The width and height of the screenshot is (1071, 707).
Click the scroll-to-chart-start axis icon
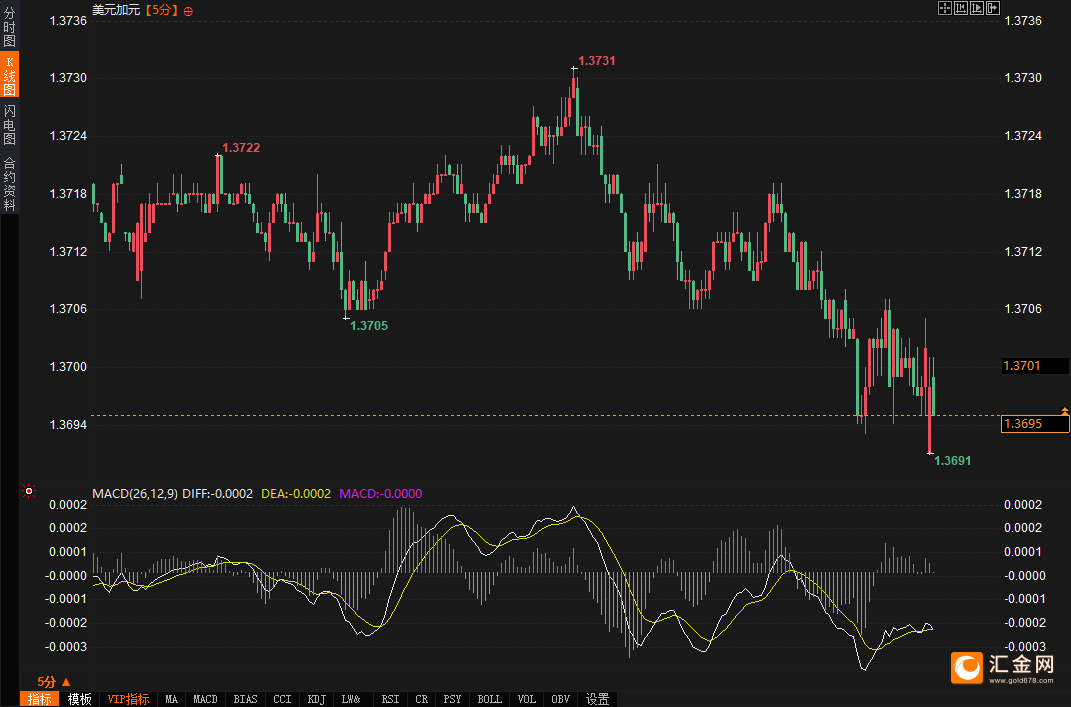coord(961,8)
